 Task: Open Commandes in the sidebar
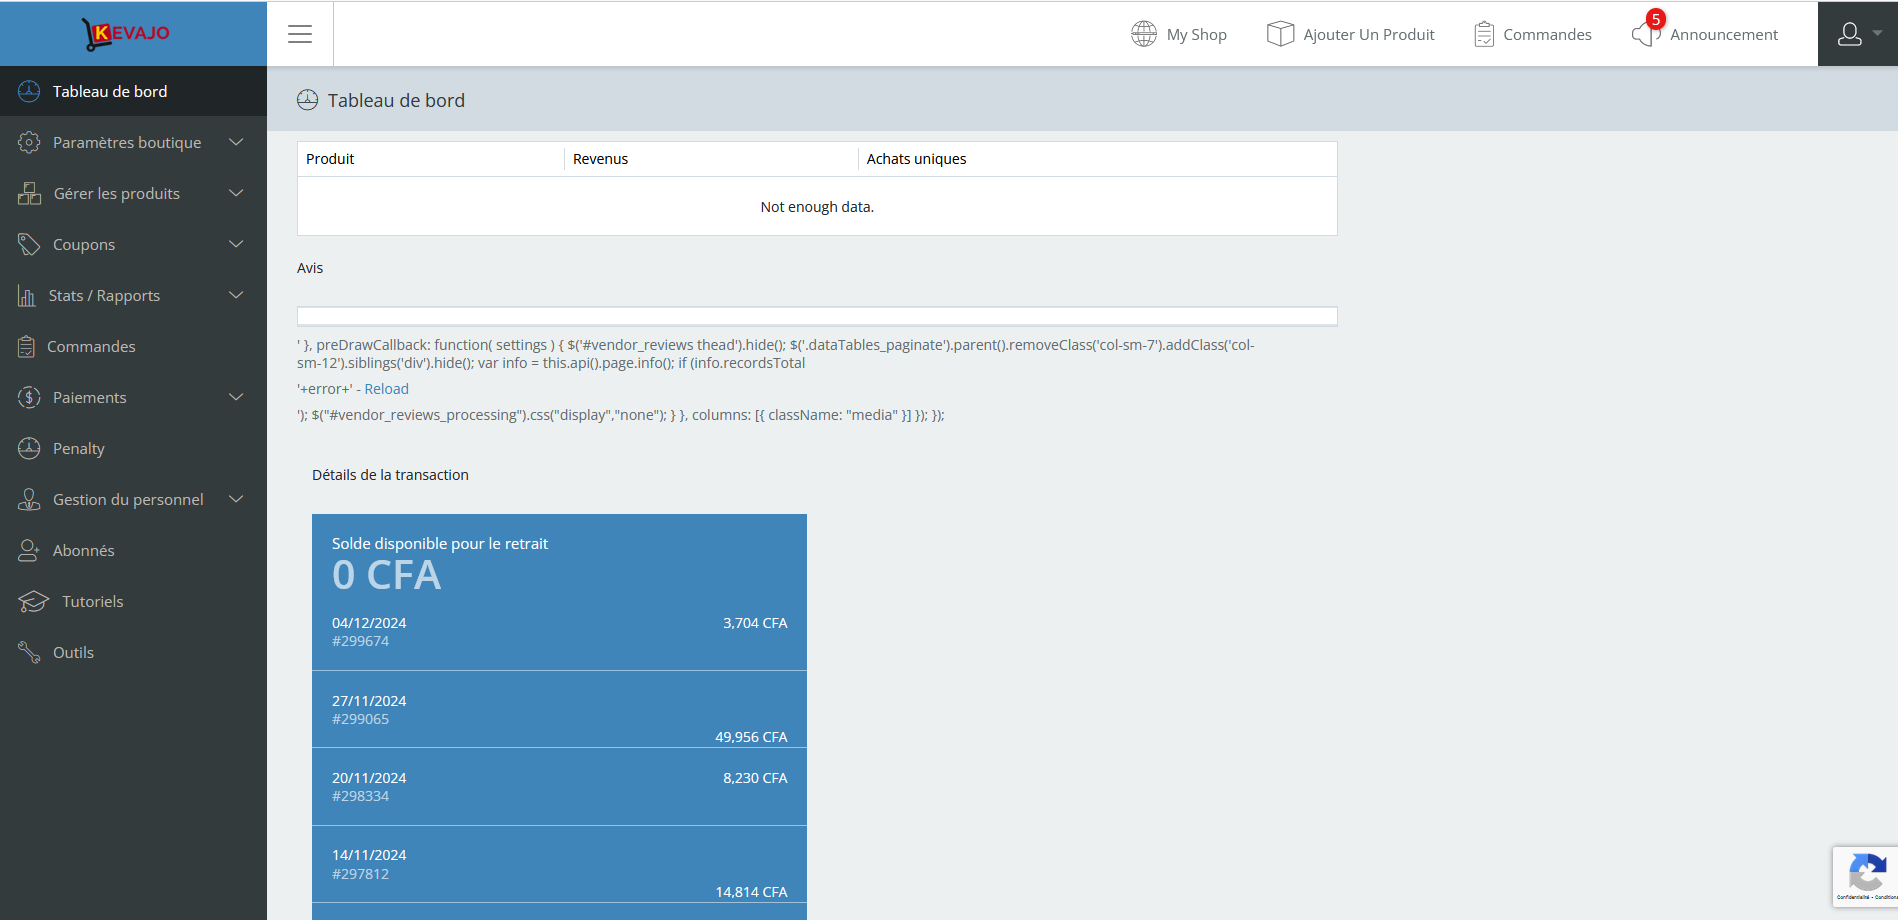pos(91,347)
